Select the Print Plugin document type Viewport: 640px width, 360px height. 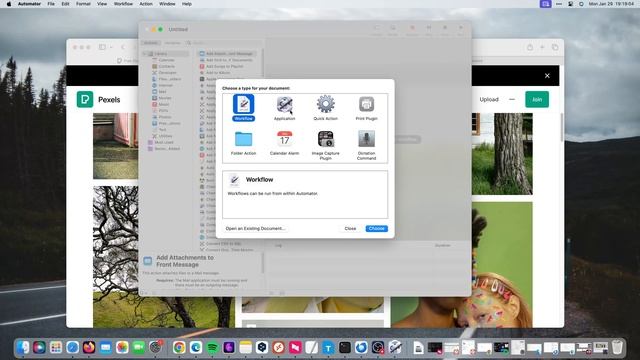tap(366, 108)
